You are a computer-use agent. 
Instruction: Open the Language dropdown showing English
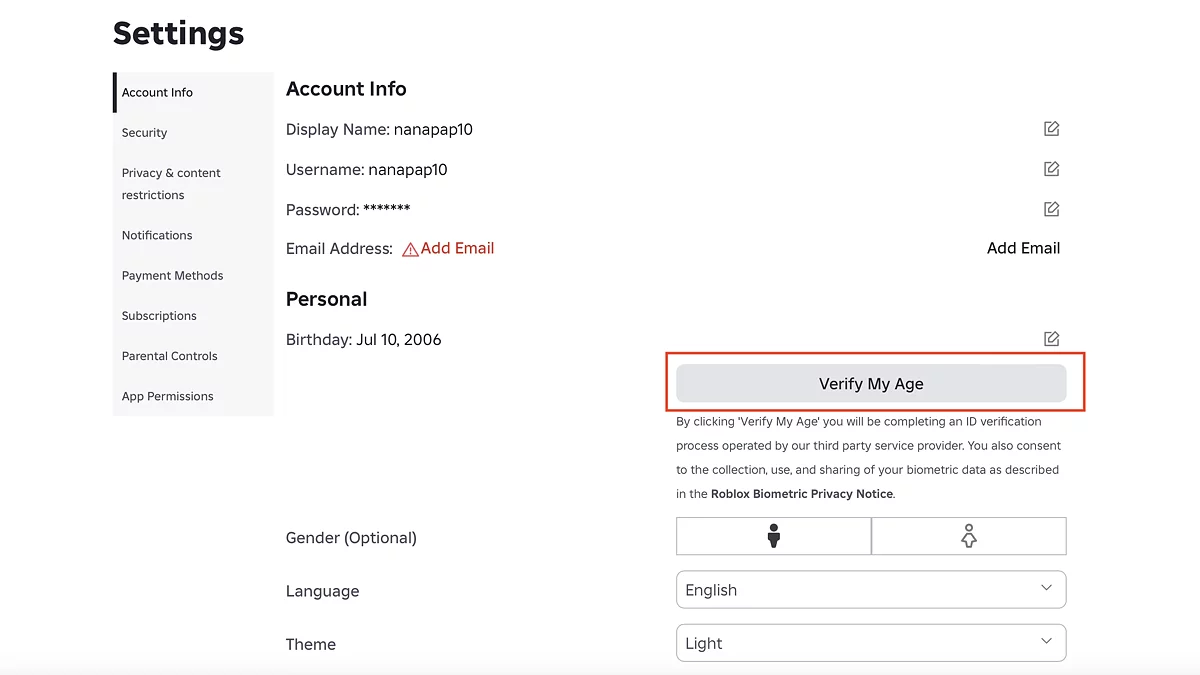pyautogui.click(x=871, y=589)
